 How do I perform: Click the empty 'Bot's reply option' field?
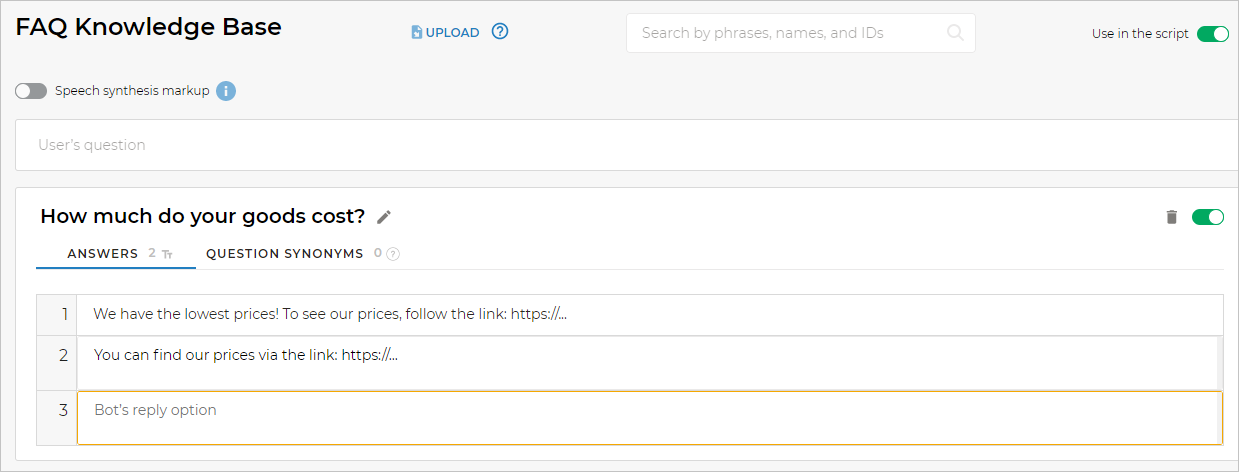tap(648, 417)
